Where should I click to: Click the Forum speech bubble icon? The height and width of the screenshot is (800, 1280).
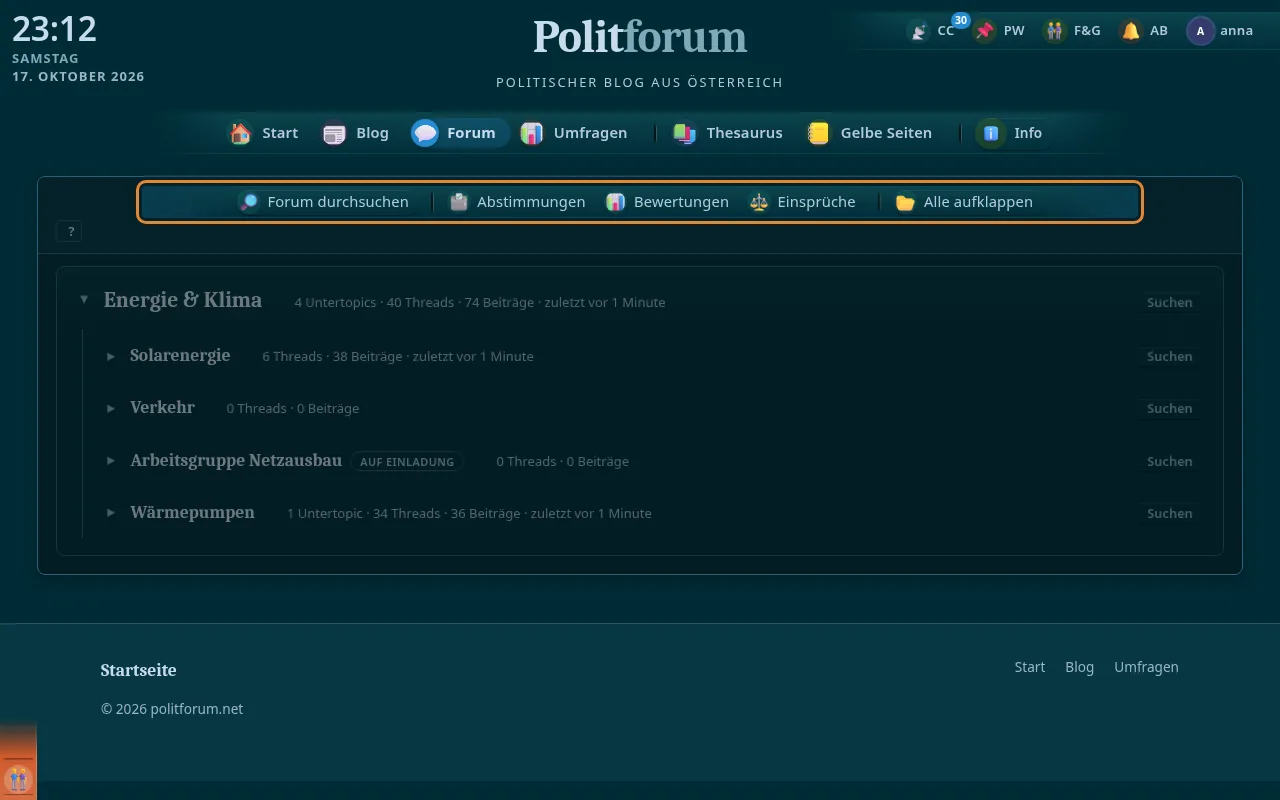pyautogui.click(x=425, y=133)
